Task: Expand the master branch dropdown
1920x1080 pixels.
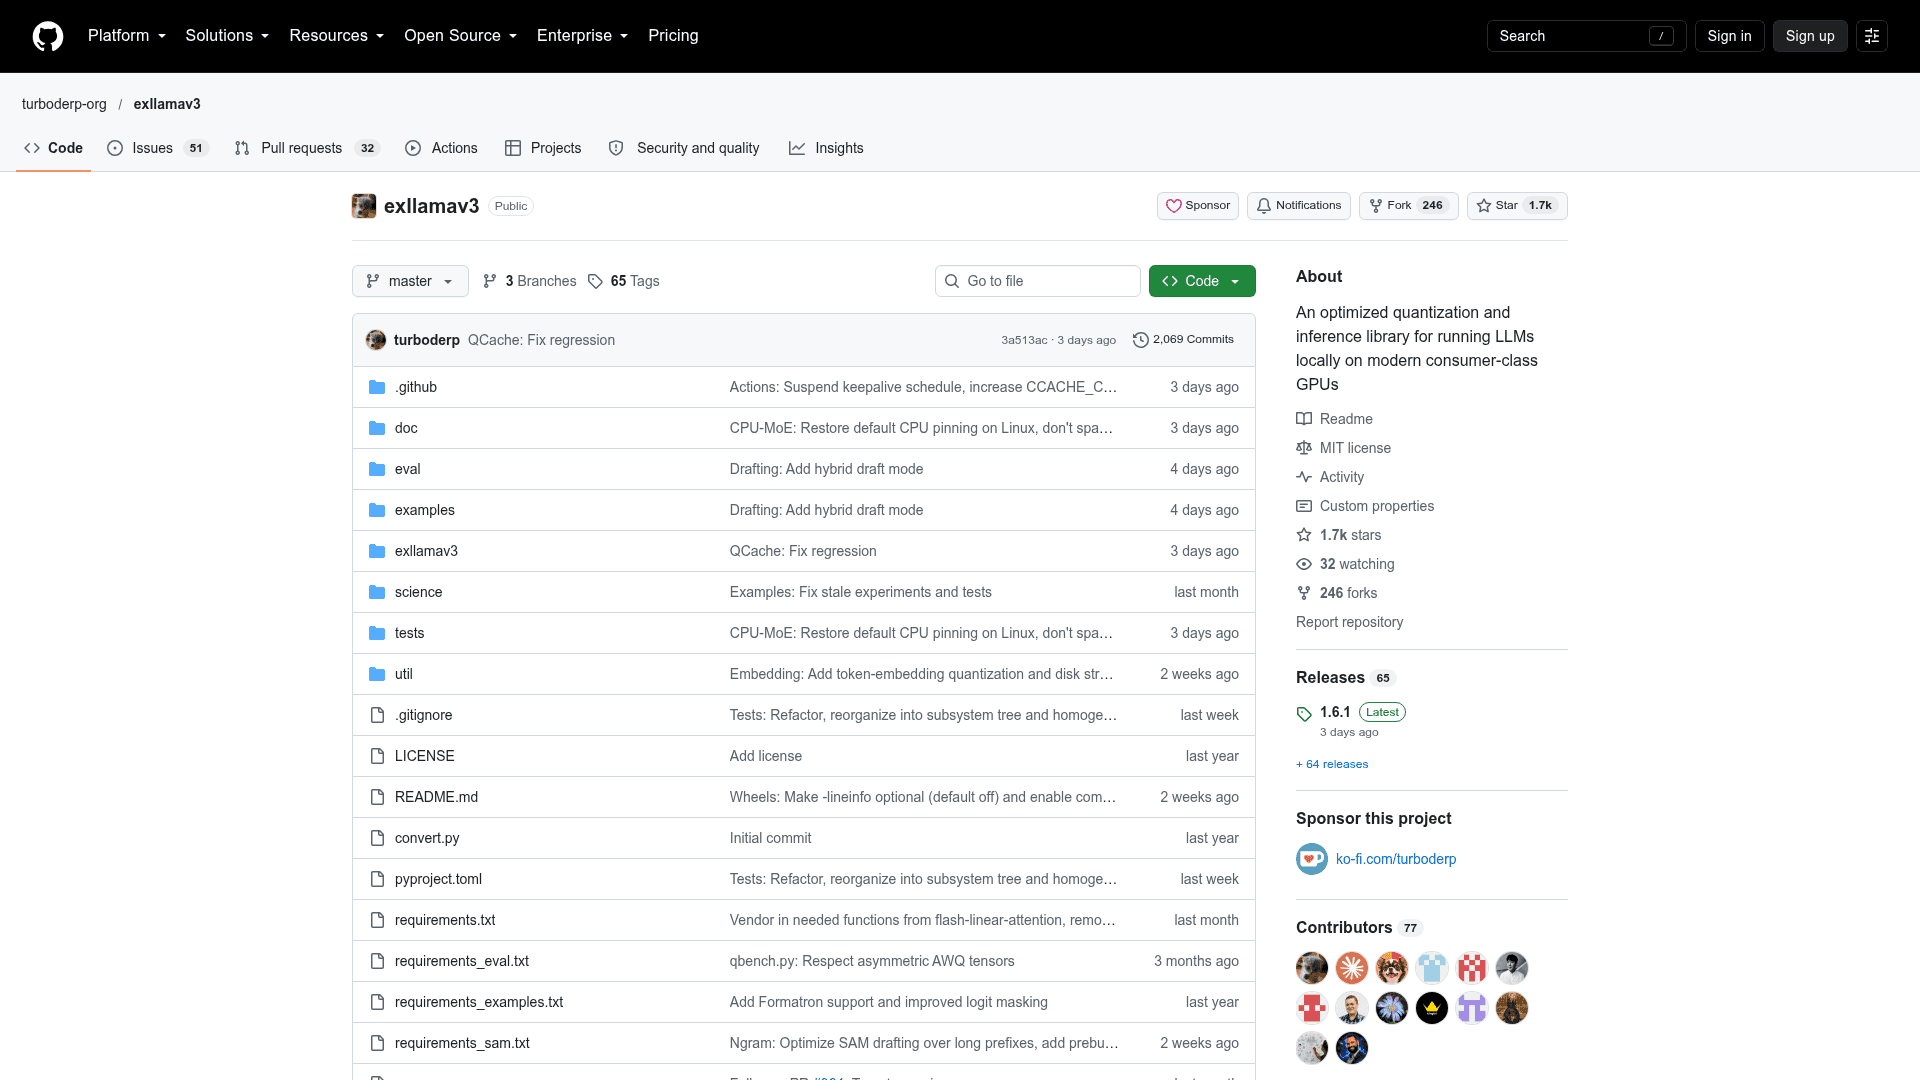Action: point(410,281)
